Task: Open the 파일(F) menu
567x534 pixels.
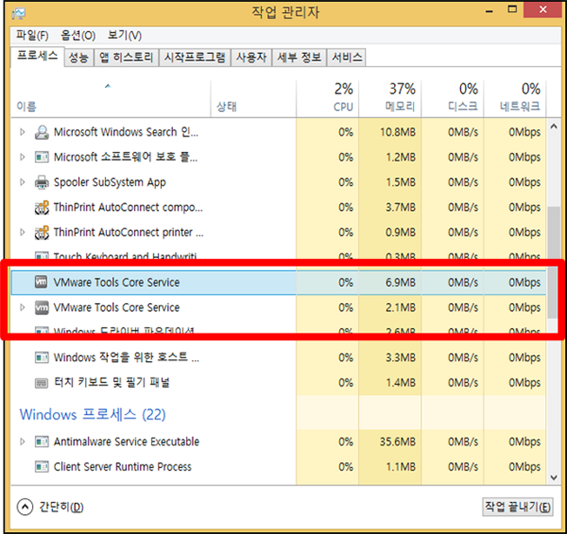Action: coord(32,35)
